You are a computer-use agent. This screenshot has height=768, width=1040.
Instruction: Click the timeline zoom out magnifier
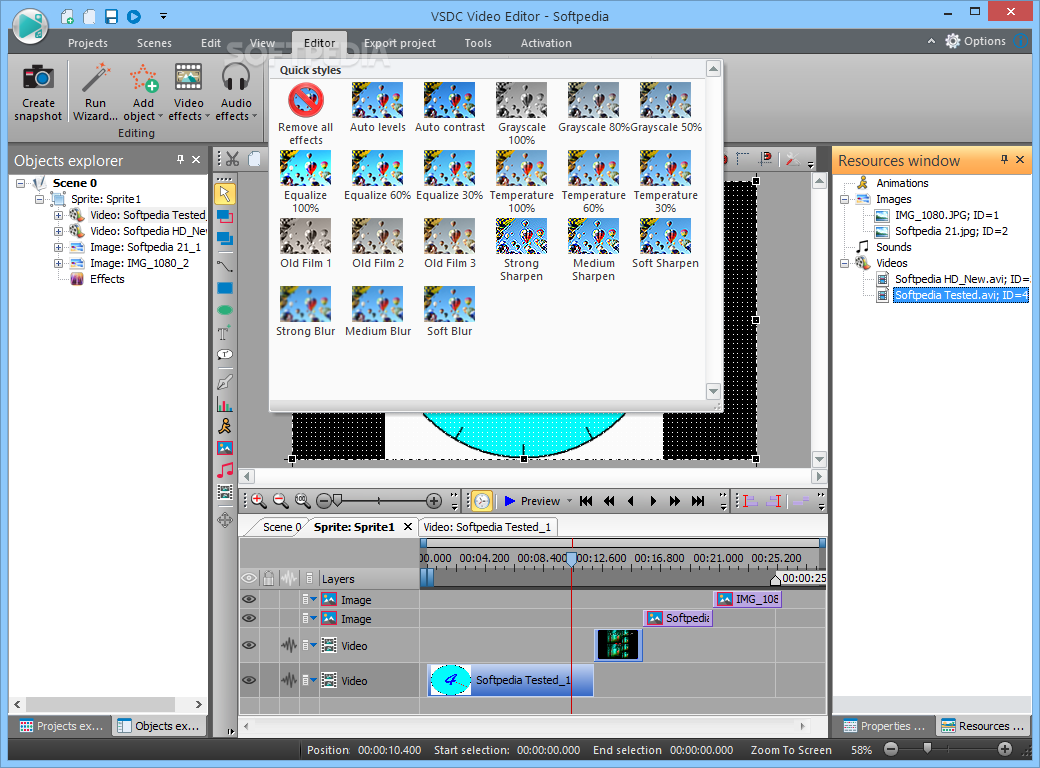click(x=281, y=501)
